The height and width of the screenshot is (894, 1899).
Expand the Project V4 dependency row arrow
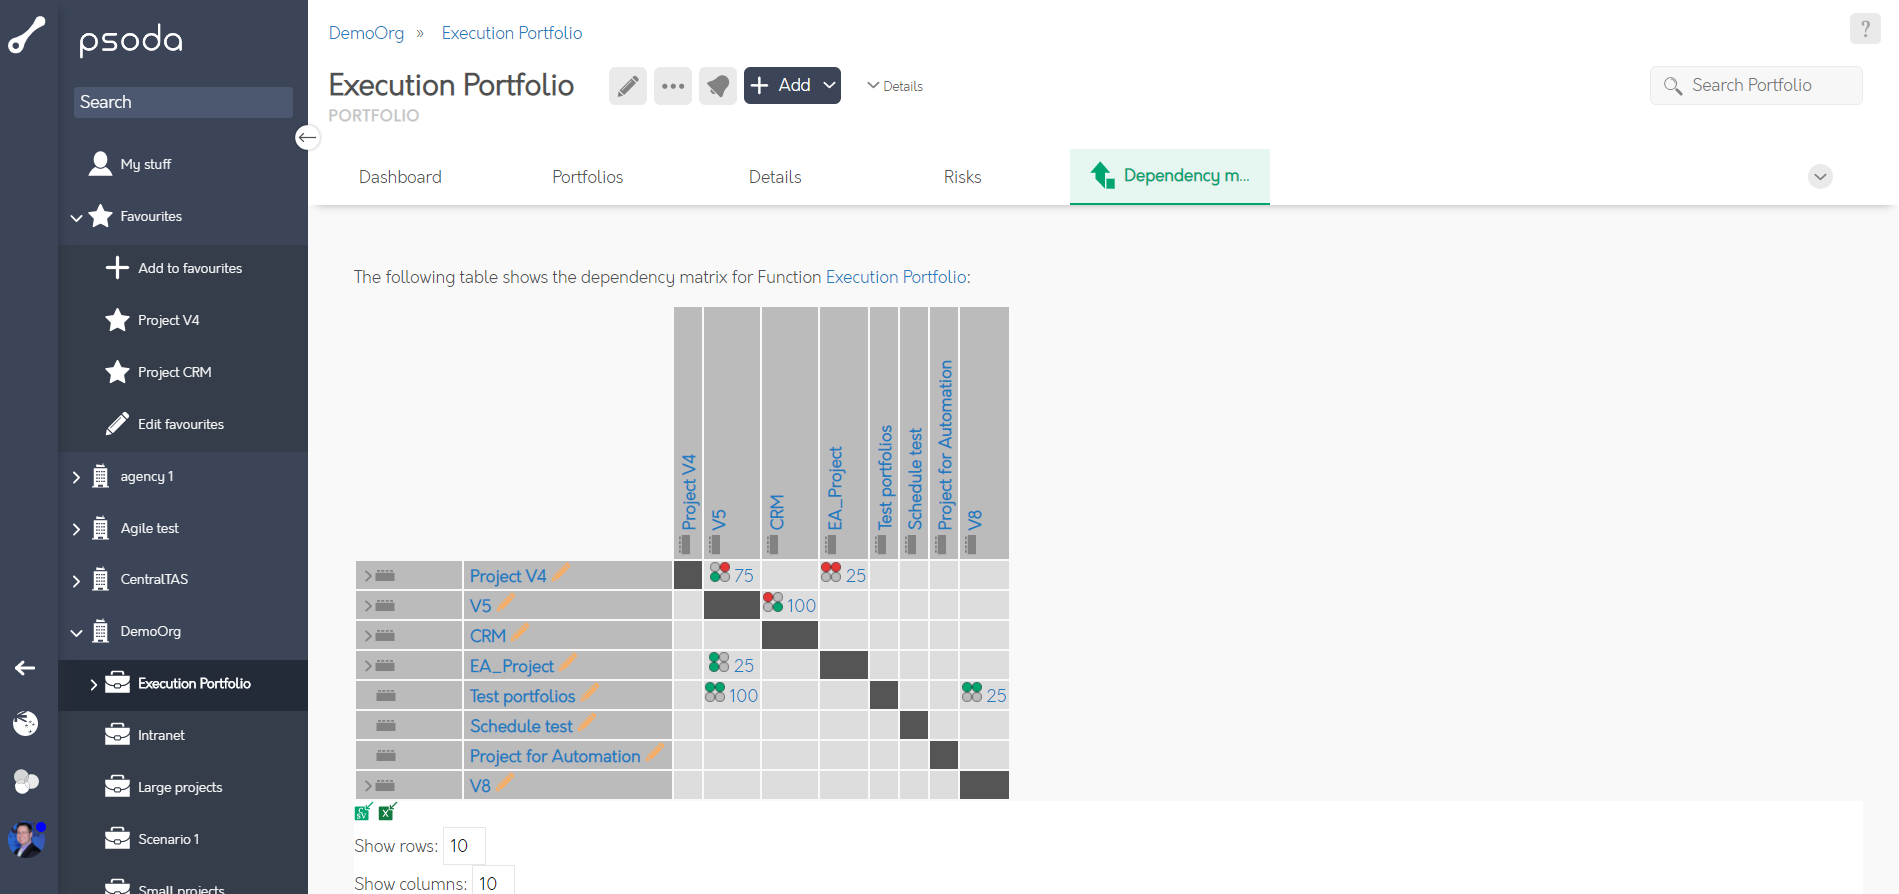click(366, 575)
